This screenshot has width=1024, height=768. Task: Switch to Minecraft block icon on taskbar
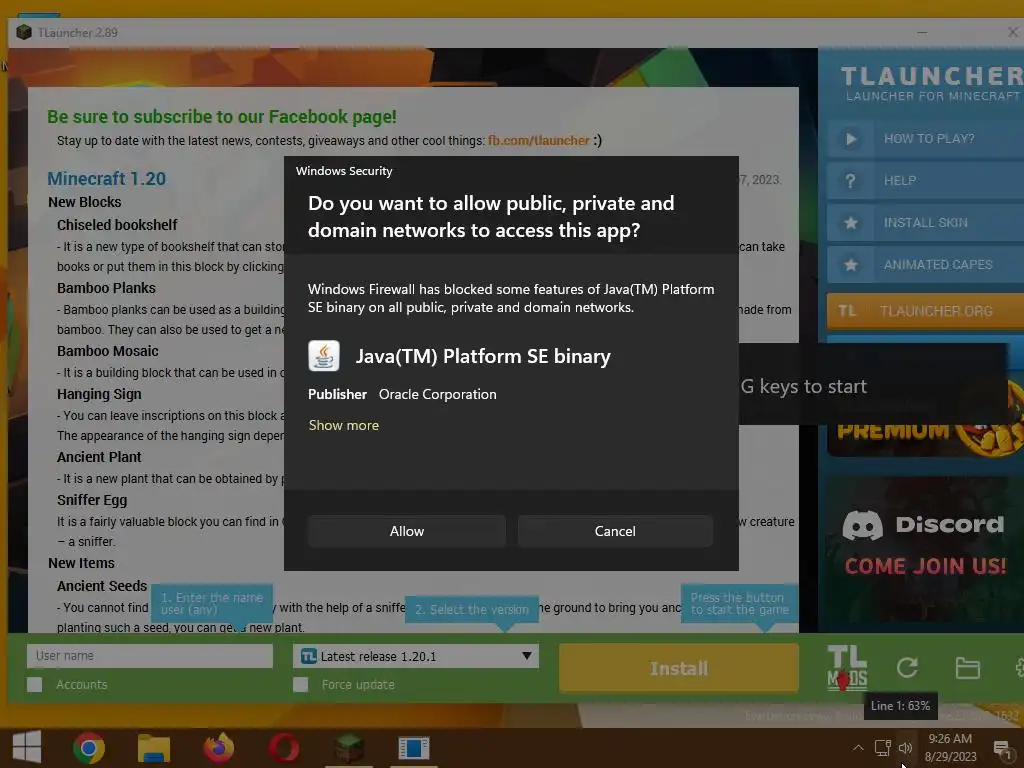point(349,748)
